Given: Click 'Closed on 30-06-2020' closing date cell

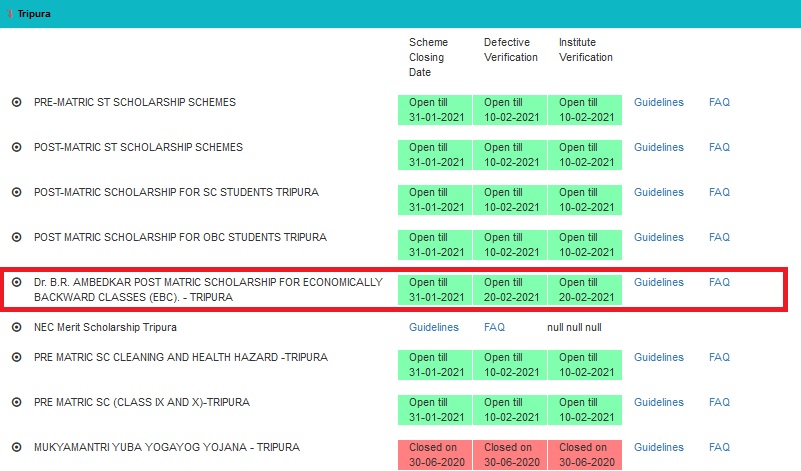Looking at the screenshot, I should [x=435, y=455].
